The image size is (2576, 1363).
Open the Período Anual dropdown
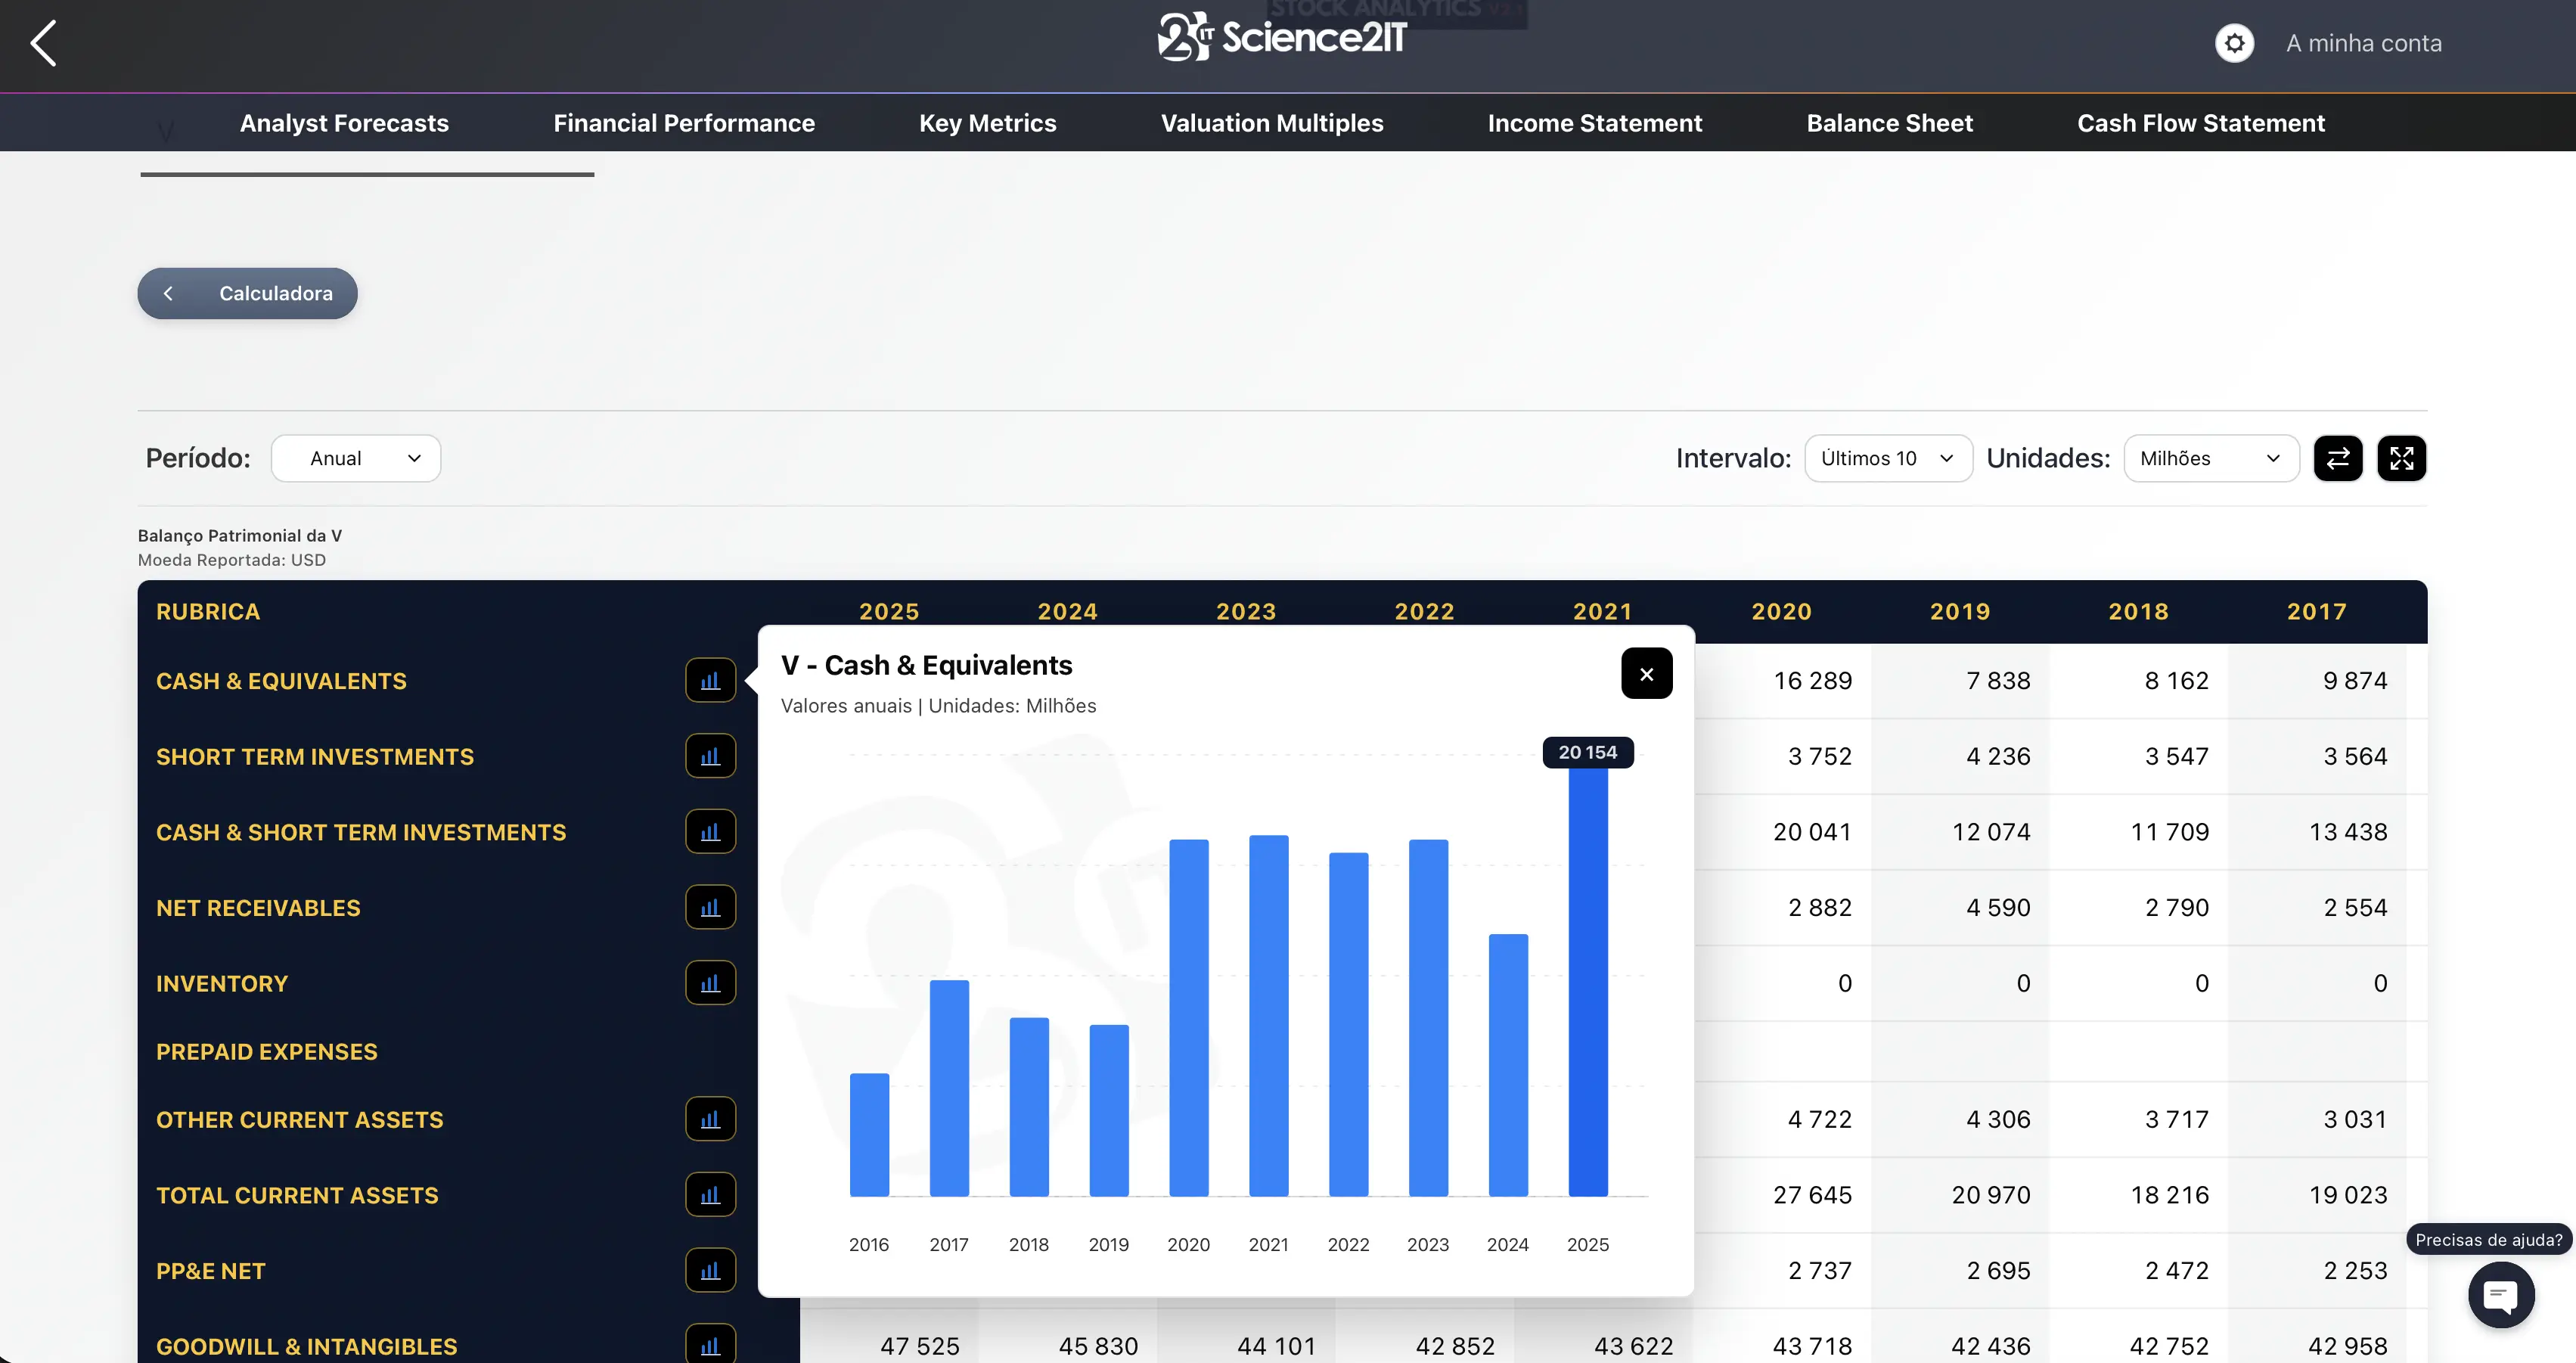pos(356,458)
